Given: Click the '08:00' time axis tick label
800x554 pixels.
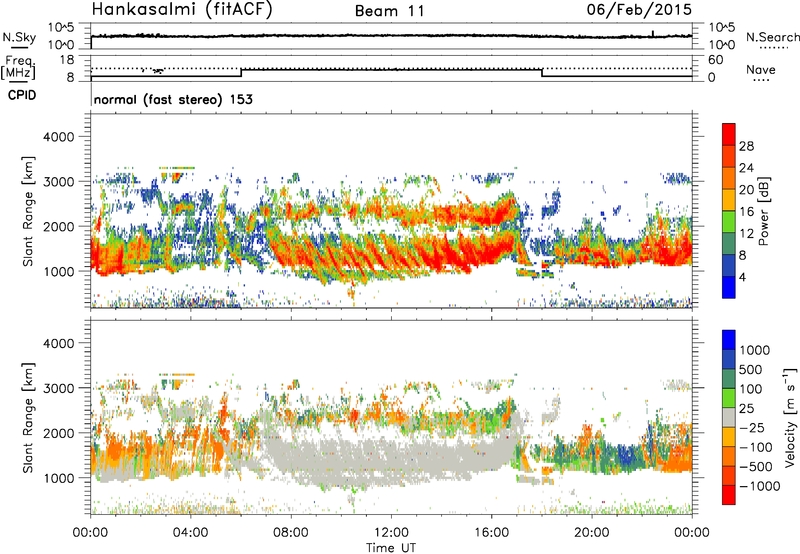Looking at the screenshot, I should click(x=290, y=533).
